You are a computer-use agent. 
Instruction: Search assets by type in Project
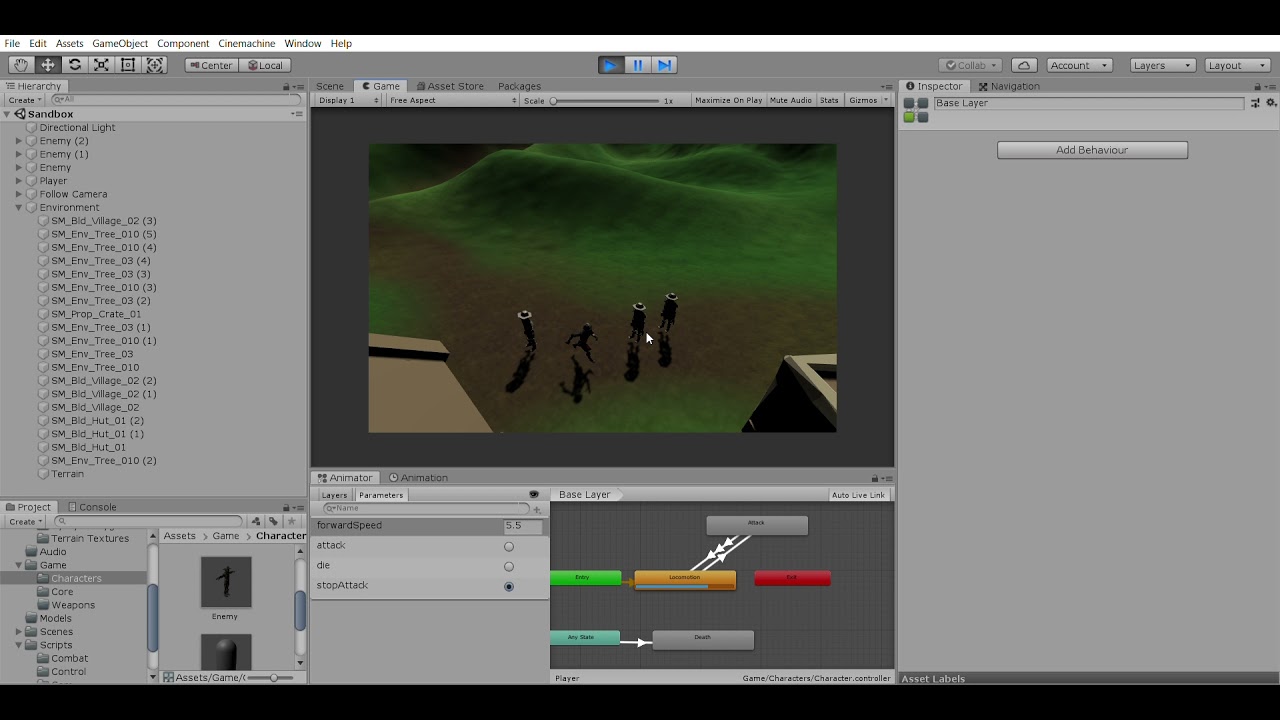click(256, 521)
